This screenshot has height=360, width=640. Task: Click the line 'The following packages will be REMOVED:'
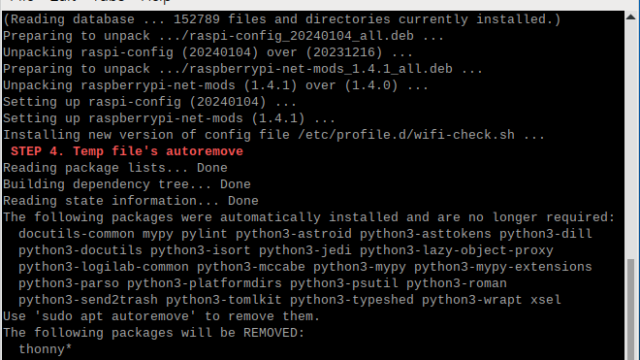tap(153, 333)
